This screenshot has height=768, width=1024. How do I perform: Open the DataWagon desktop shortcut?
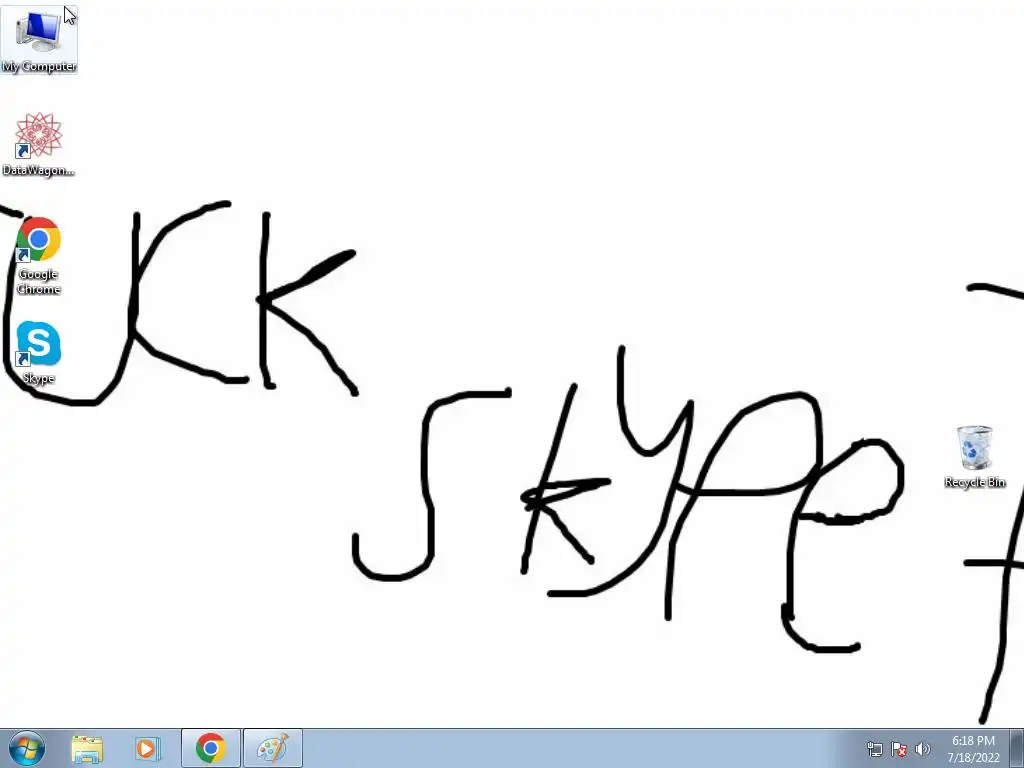click(x=39, y=144)
